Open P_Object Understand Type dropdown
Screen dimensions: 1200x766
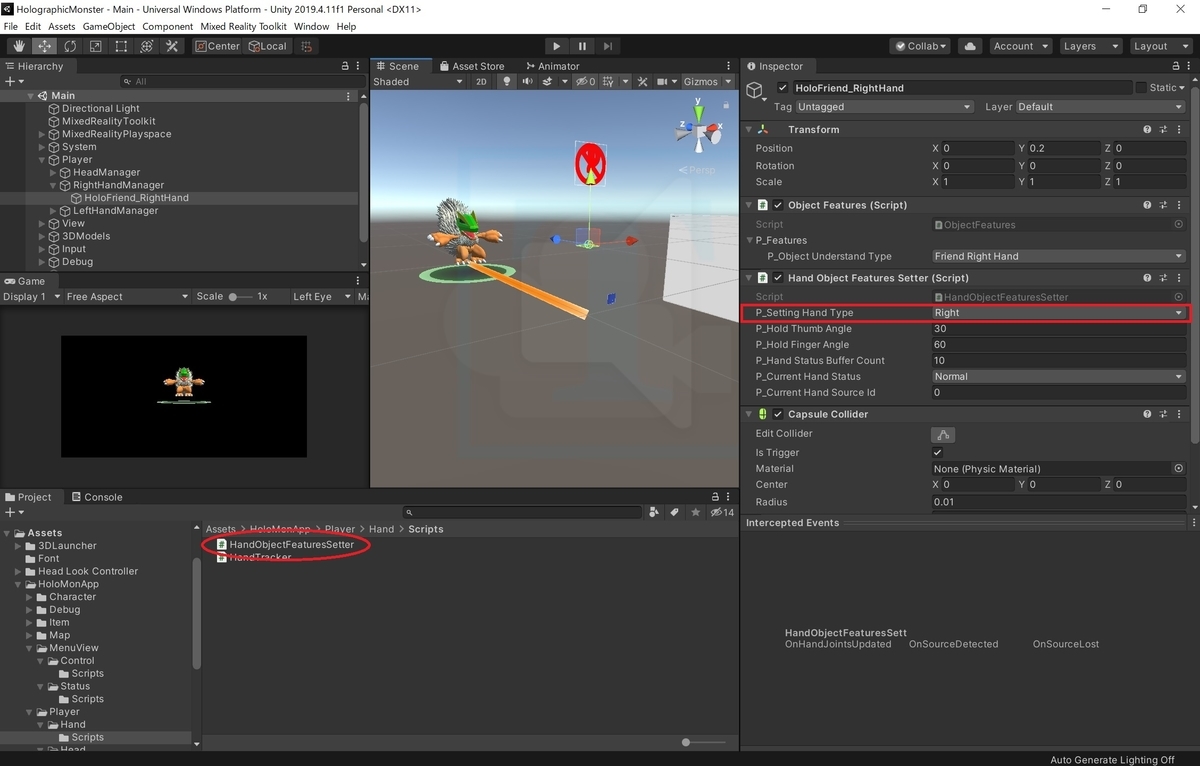click(x=1058, y=256)
